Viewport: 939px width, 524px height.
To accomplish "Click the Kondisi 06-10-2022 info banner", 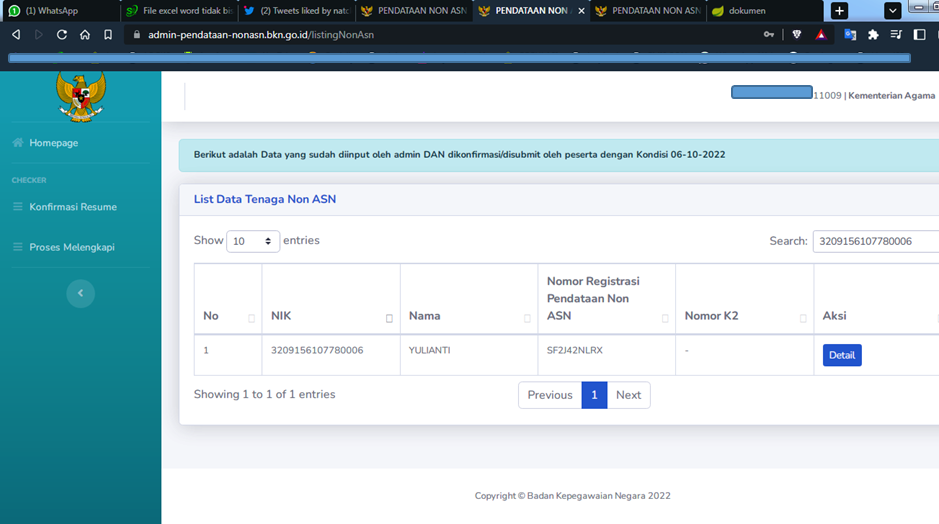I will click(x=559, y=155).
